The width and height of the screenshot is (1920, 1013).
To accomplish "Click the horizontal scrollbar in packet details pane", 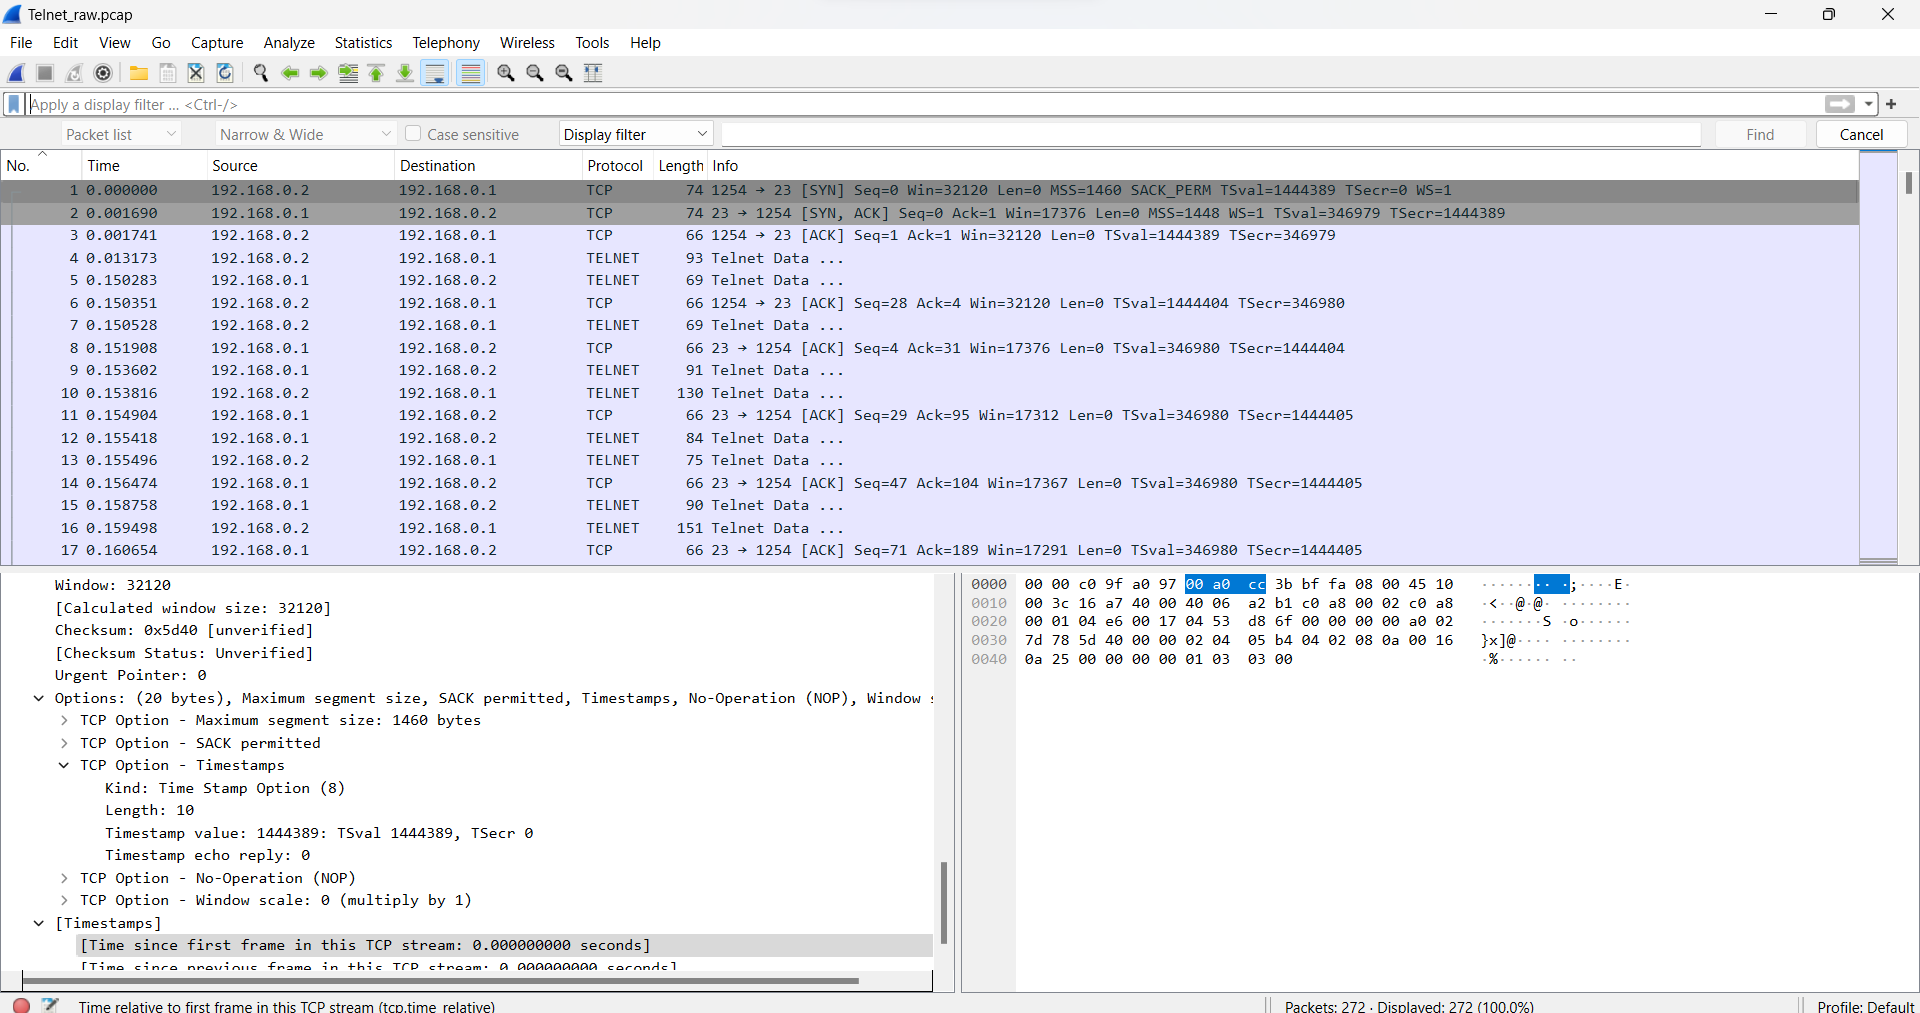I will [440, 981].
